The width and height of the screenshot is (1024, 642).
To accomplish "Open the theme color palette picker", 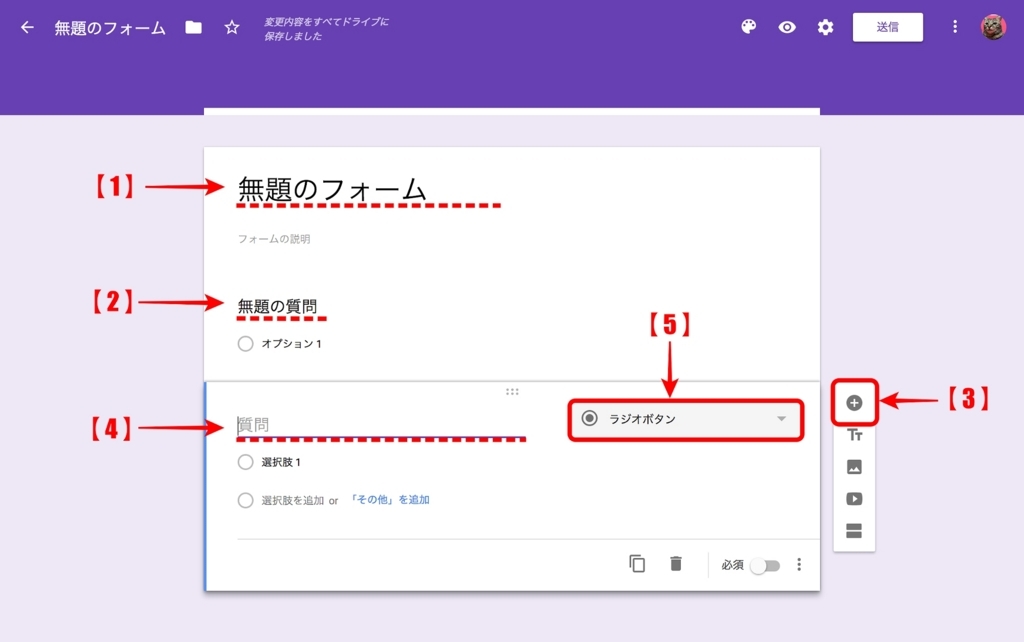I will coord(748,27).
